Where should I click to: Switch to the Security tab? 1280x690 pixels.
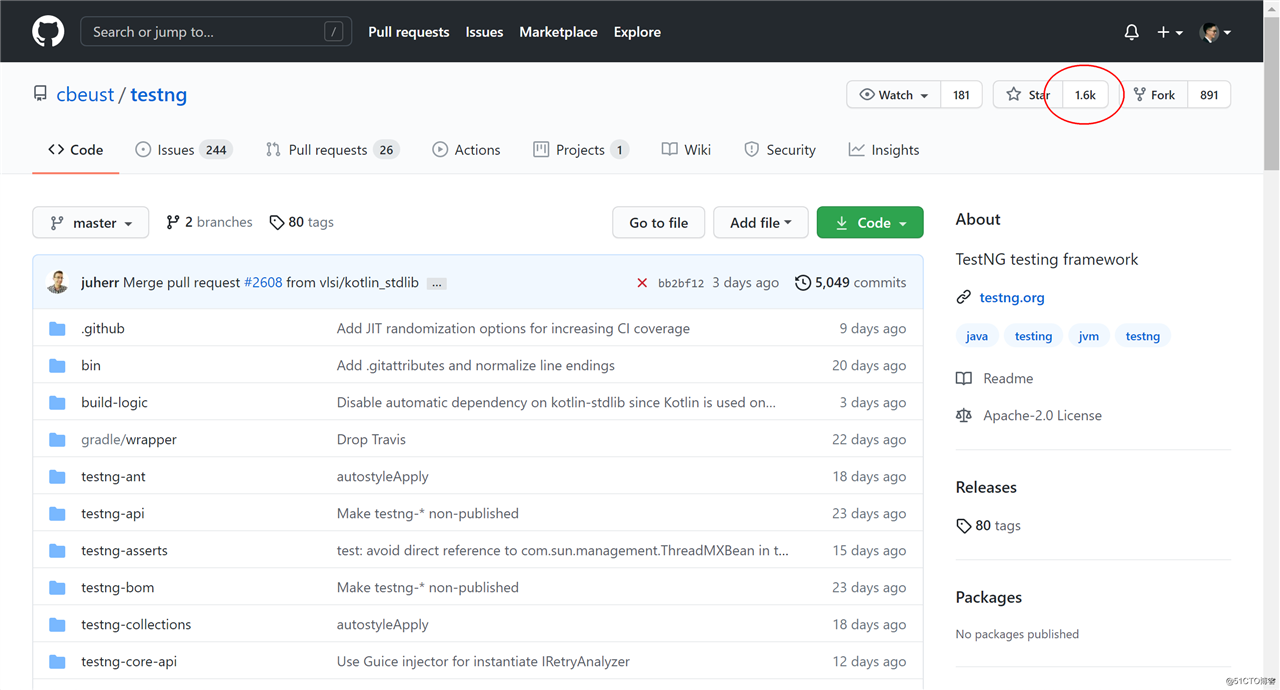click(780, 150)
